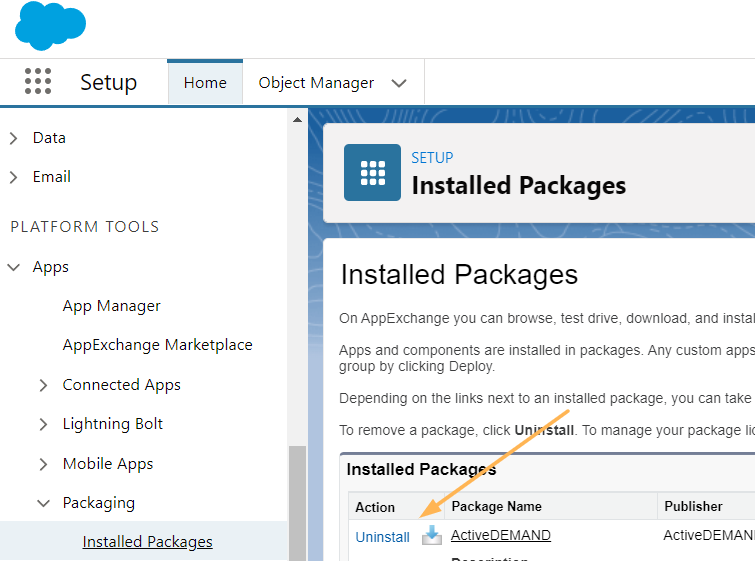Open the App Launcher dots icon
The height and width of the screenshot is (561, 755).
pyautogui.click(x=38, y=81)
